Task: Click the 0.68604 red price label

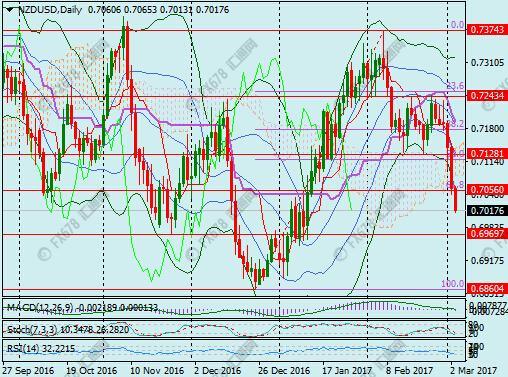Action: tap(487, 288)
